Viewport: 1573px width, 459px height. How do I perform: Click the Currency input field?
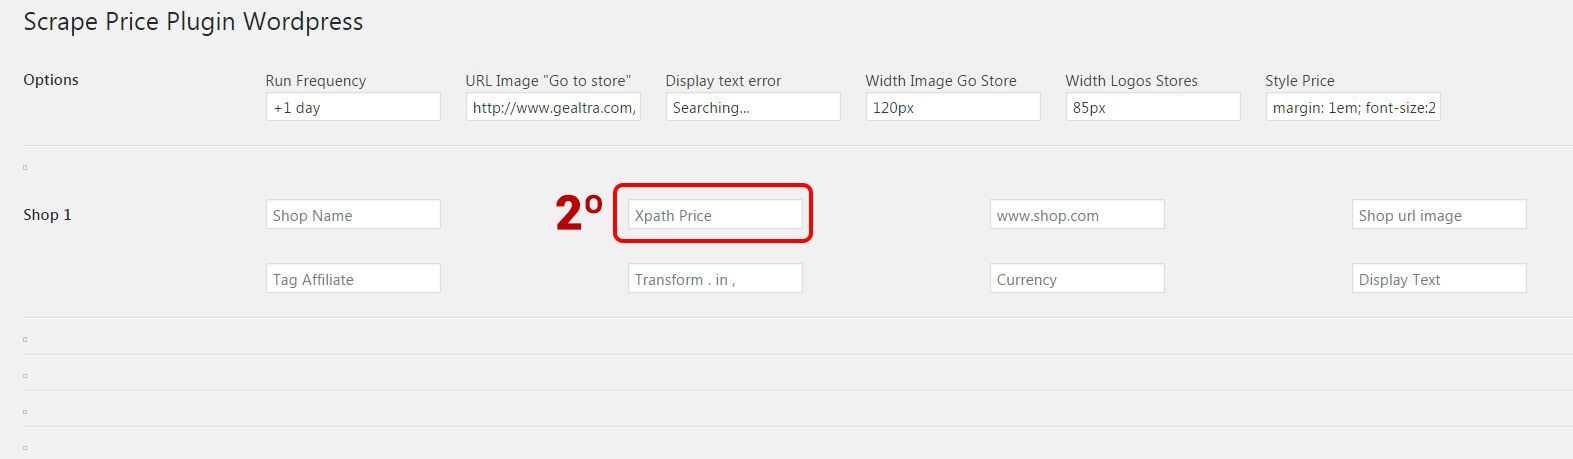click(1077, 279)
